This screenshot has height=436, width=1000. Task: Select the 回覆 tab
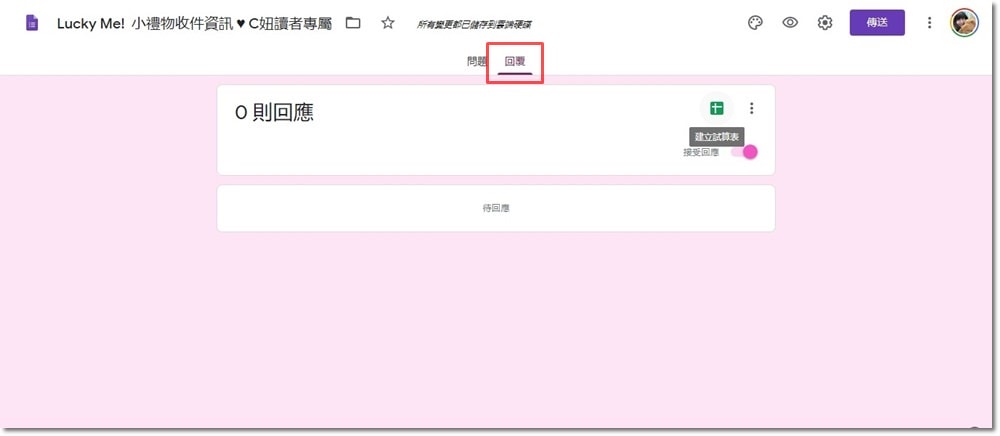tap(515, 62)
